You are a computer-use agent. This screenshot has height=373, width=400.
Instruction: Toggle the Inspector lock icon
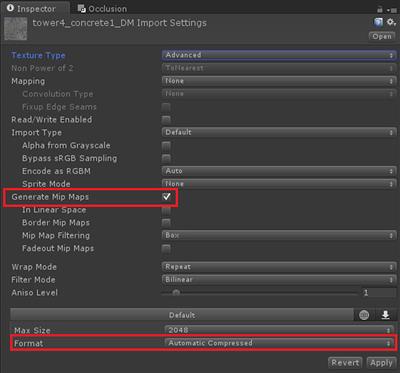click(x=380, y=9)
